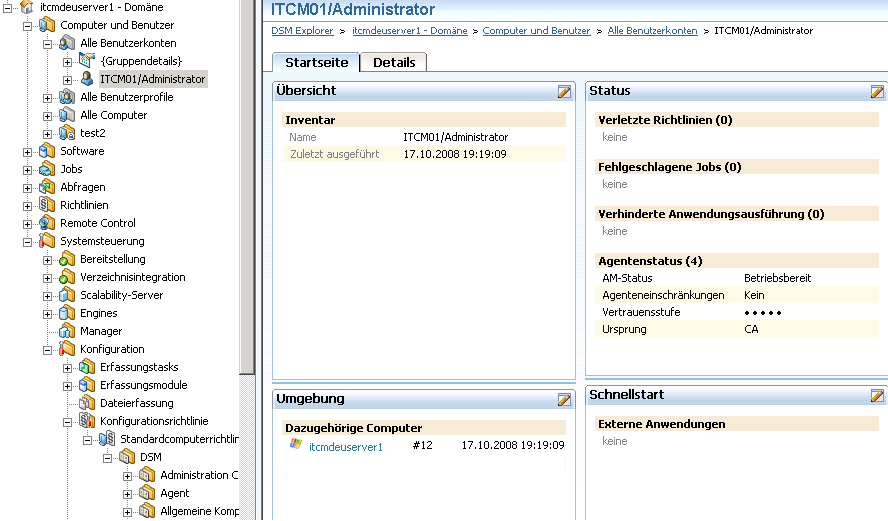This screenshot has width=888, height=521.
Task: Open itcmdeuserver1 - Domäne breadcrumb link
Action: coord(409,31)
